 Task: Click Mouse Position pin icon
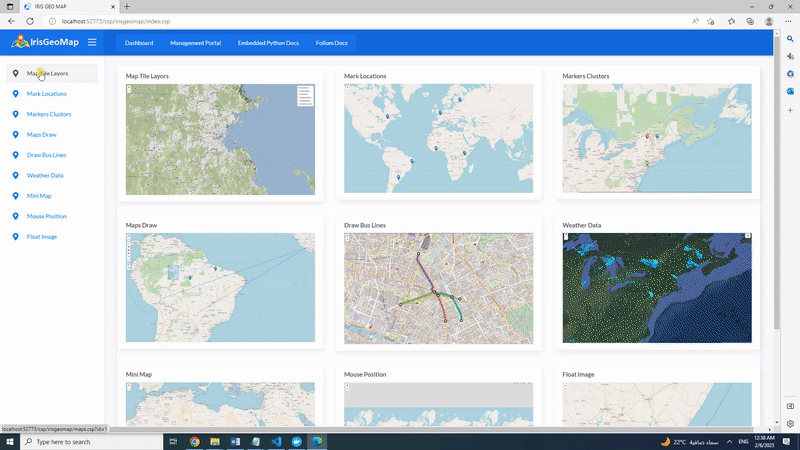tap(15, 216)
